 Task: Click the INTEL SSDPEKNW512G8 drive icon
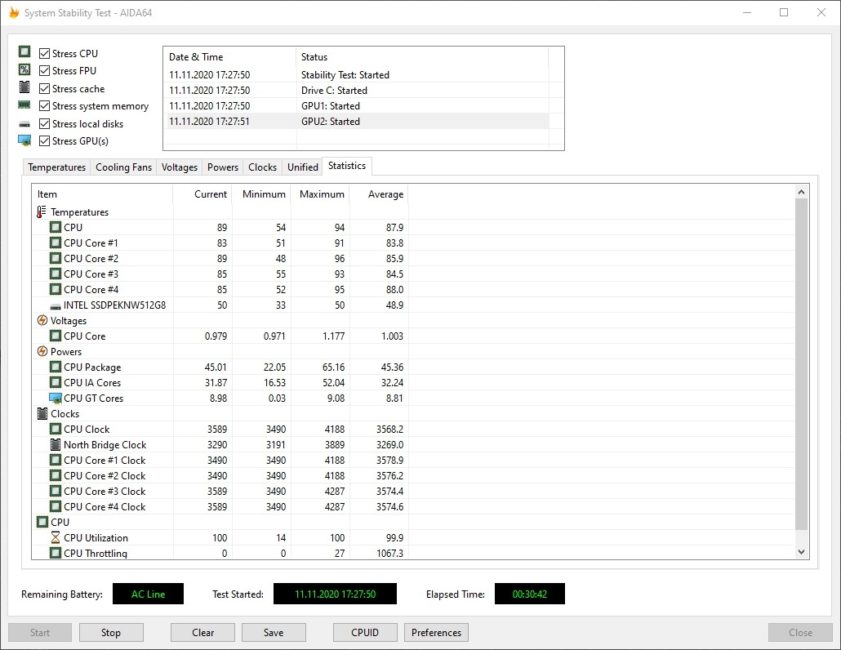point(55,305)
